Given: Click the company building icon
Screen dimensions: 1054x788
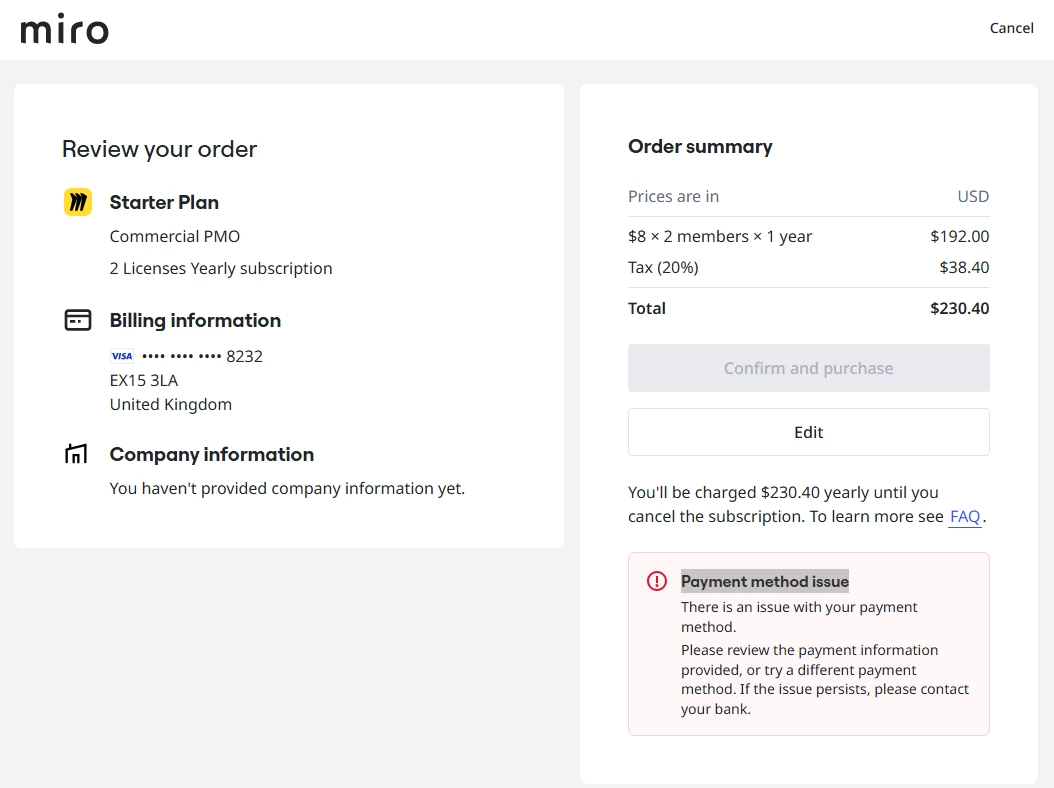Looking at the screenshot, I should point(77,455).
